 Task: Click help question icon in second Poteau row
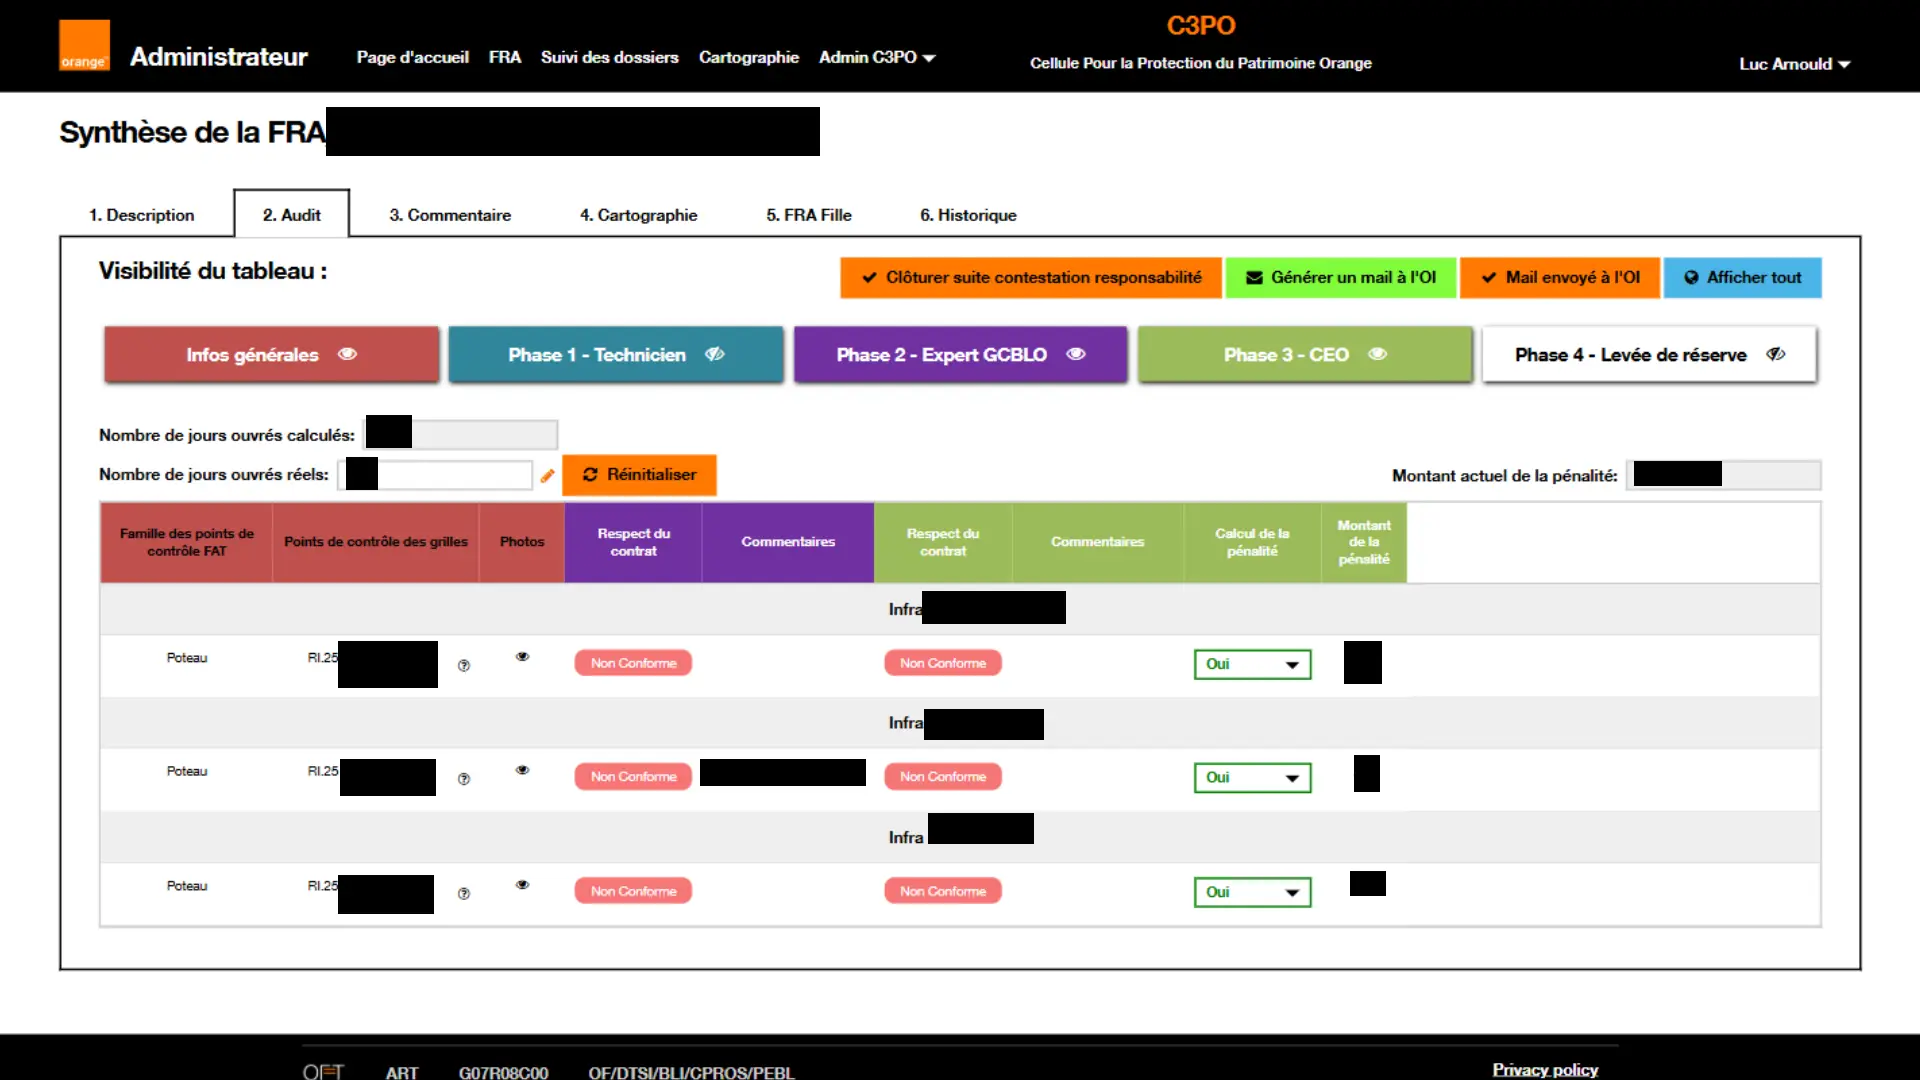point(464,779)
